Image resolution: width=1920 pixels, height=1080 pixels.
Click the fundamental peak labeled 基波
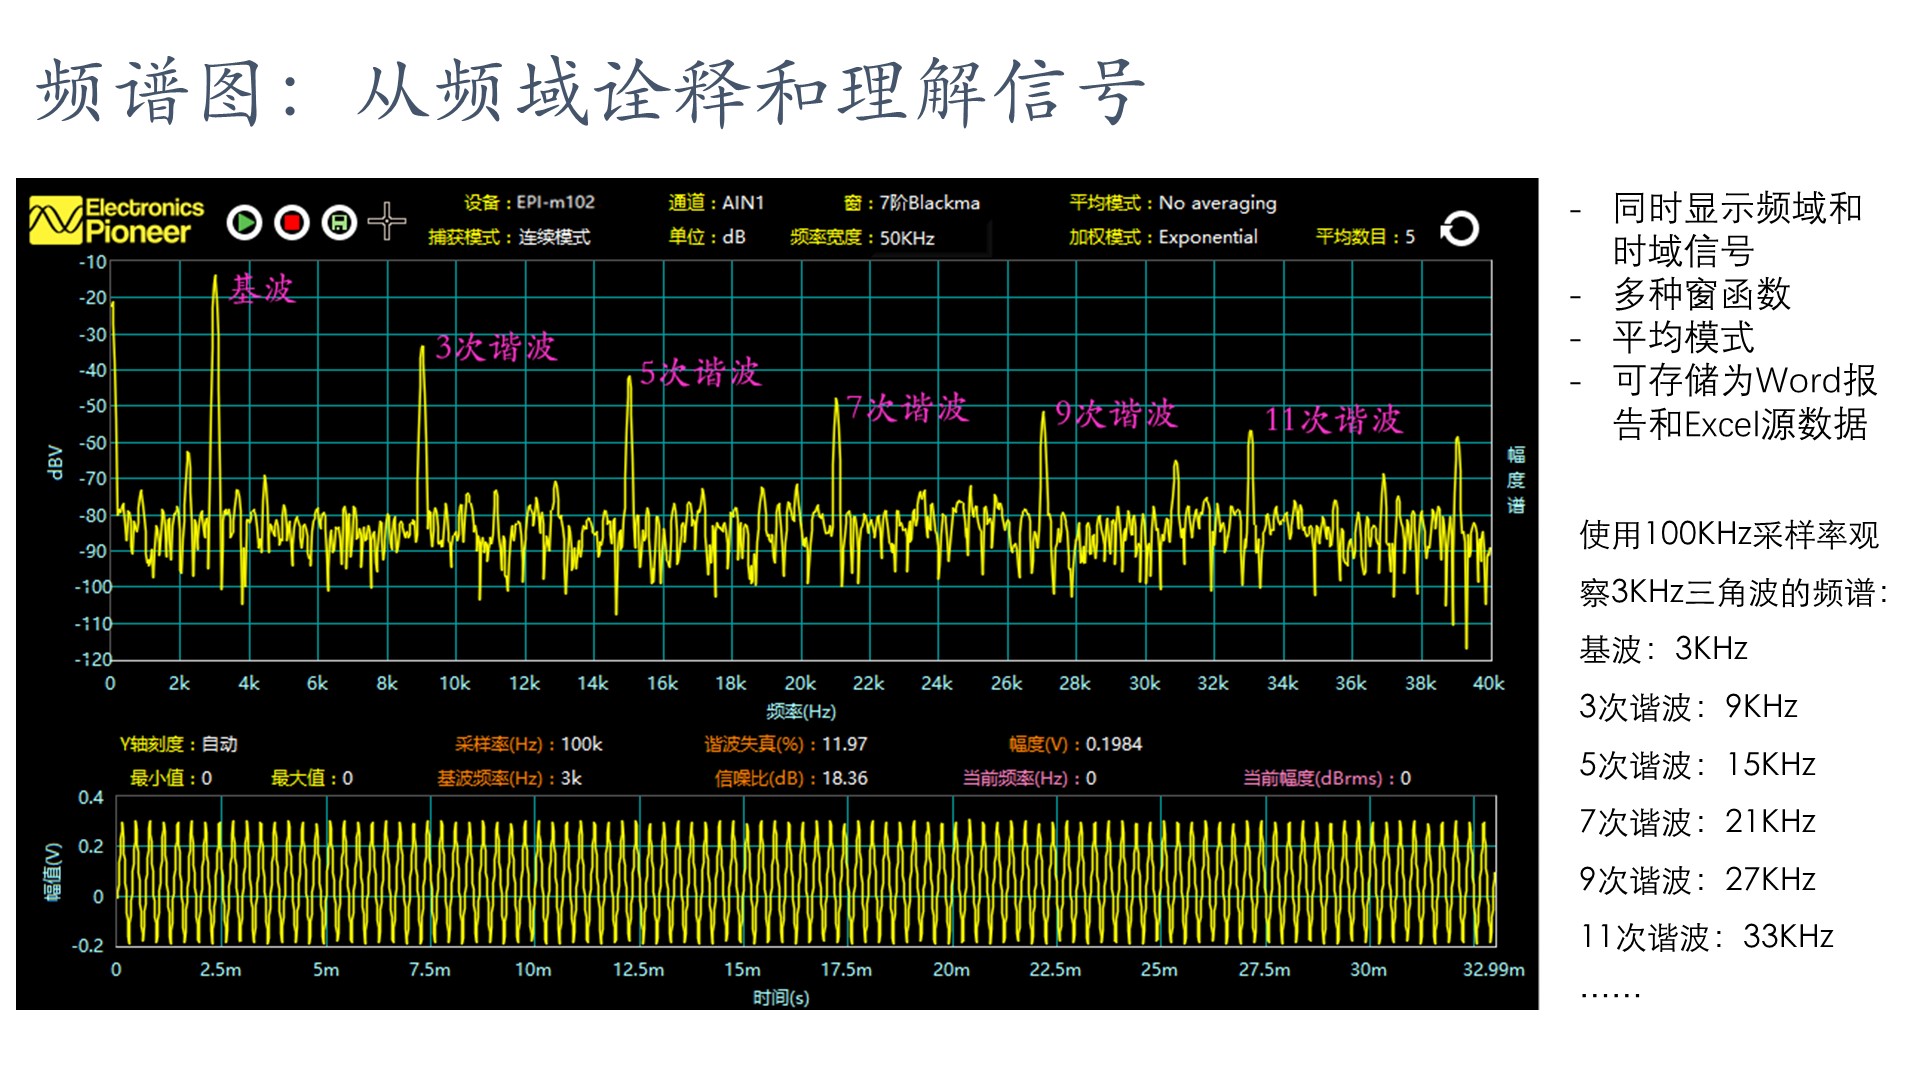(215, 278)
